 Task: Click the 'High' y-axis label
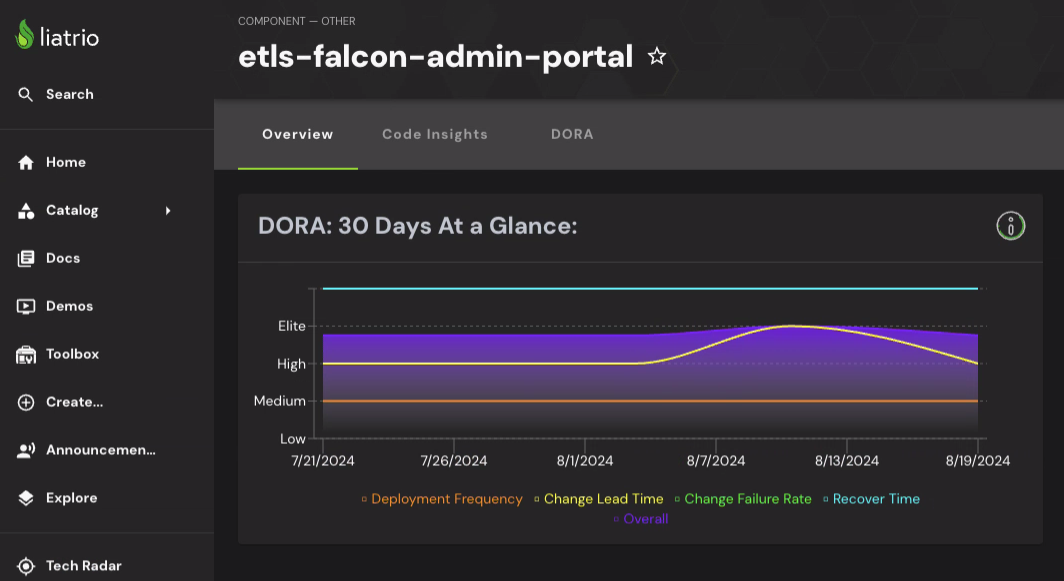[x=291, y=364]
